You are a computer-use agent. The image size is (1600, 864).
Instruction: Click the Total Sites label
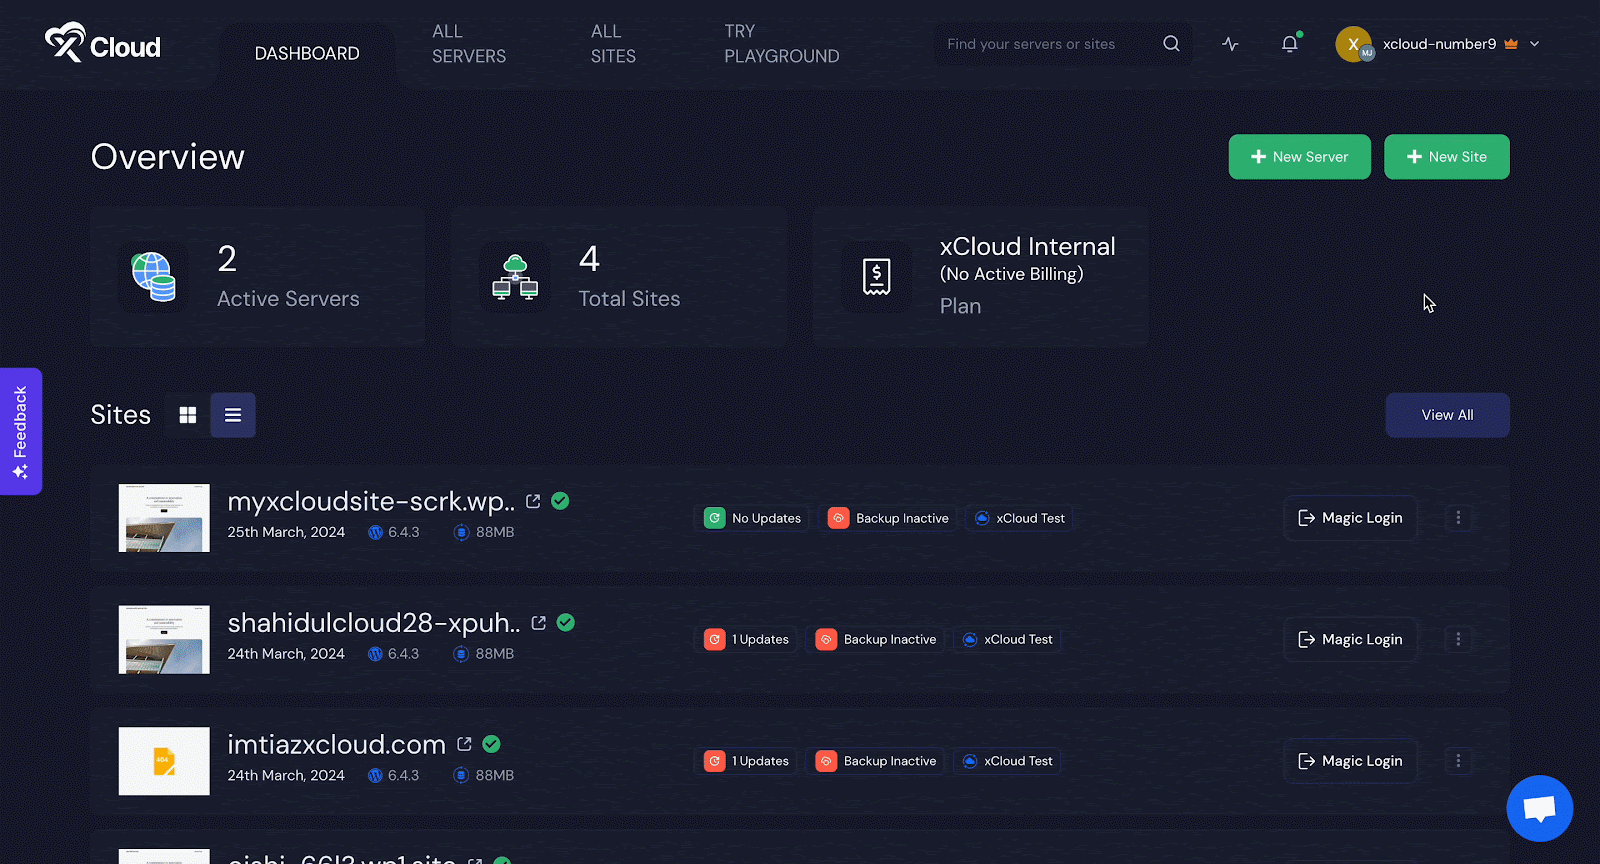[x=629, y=299]
